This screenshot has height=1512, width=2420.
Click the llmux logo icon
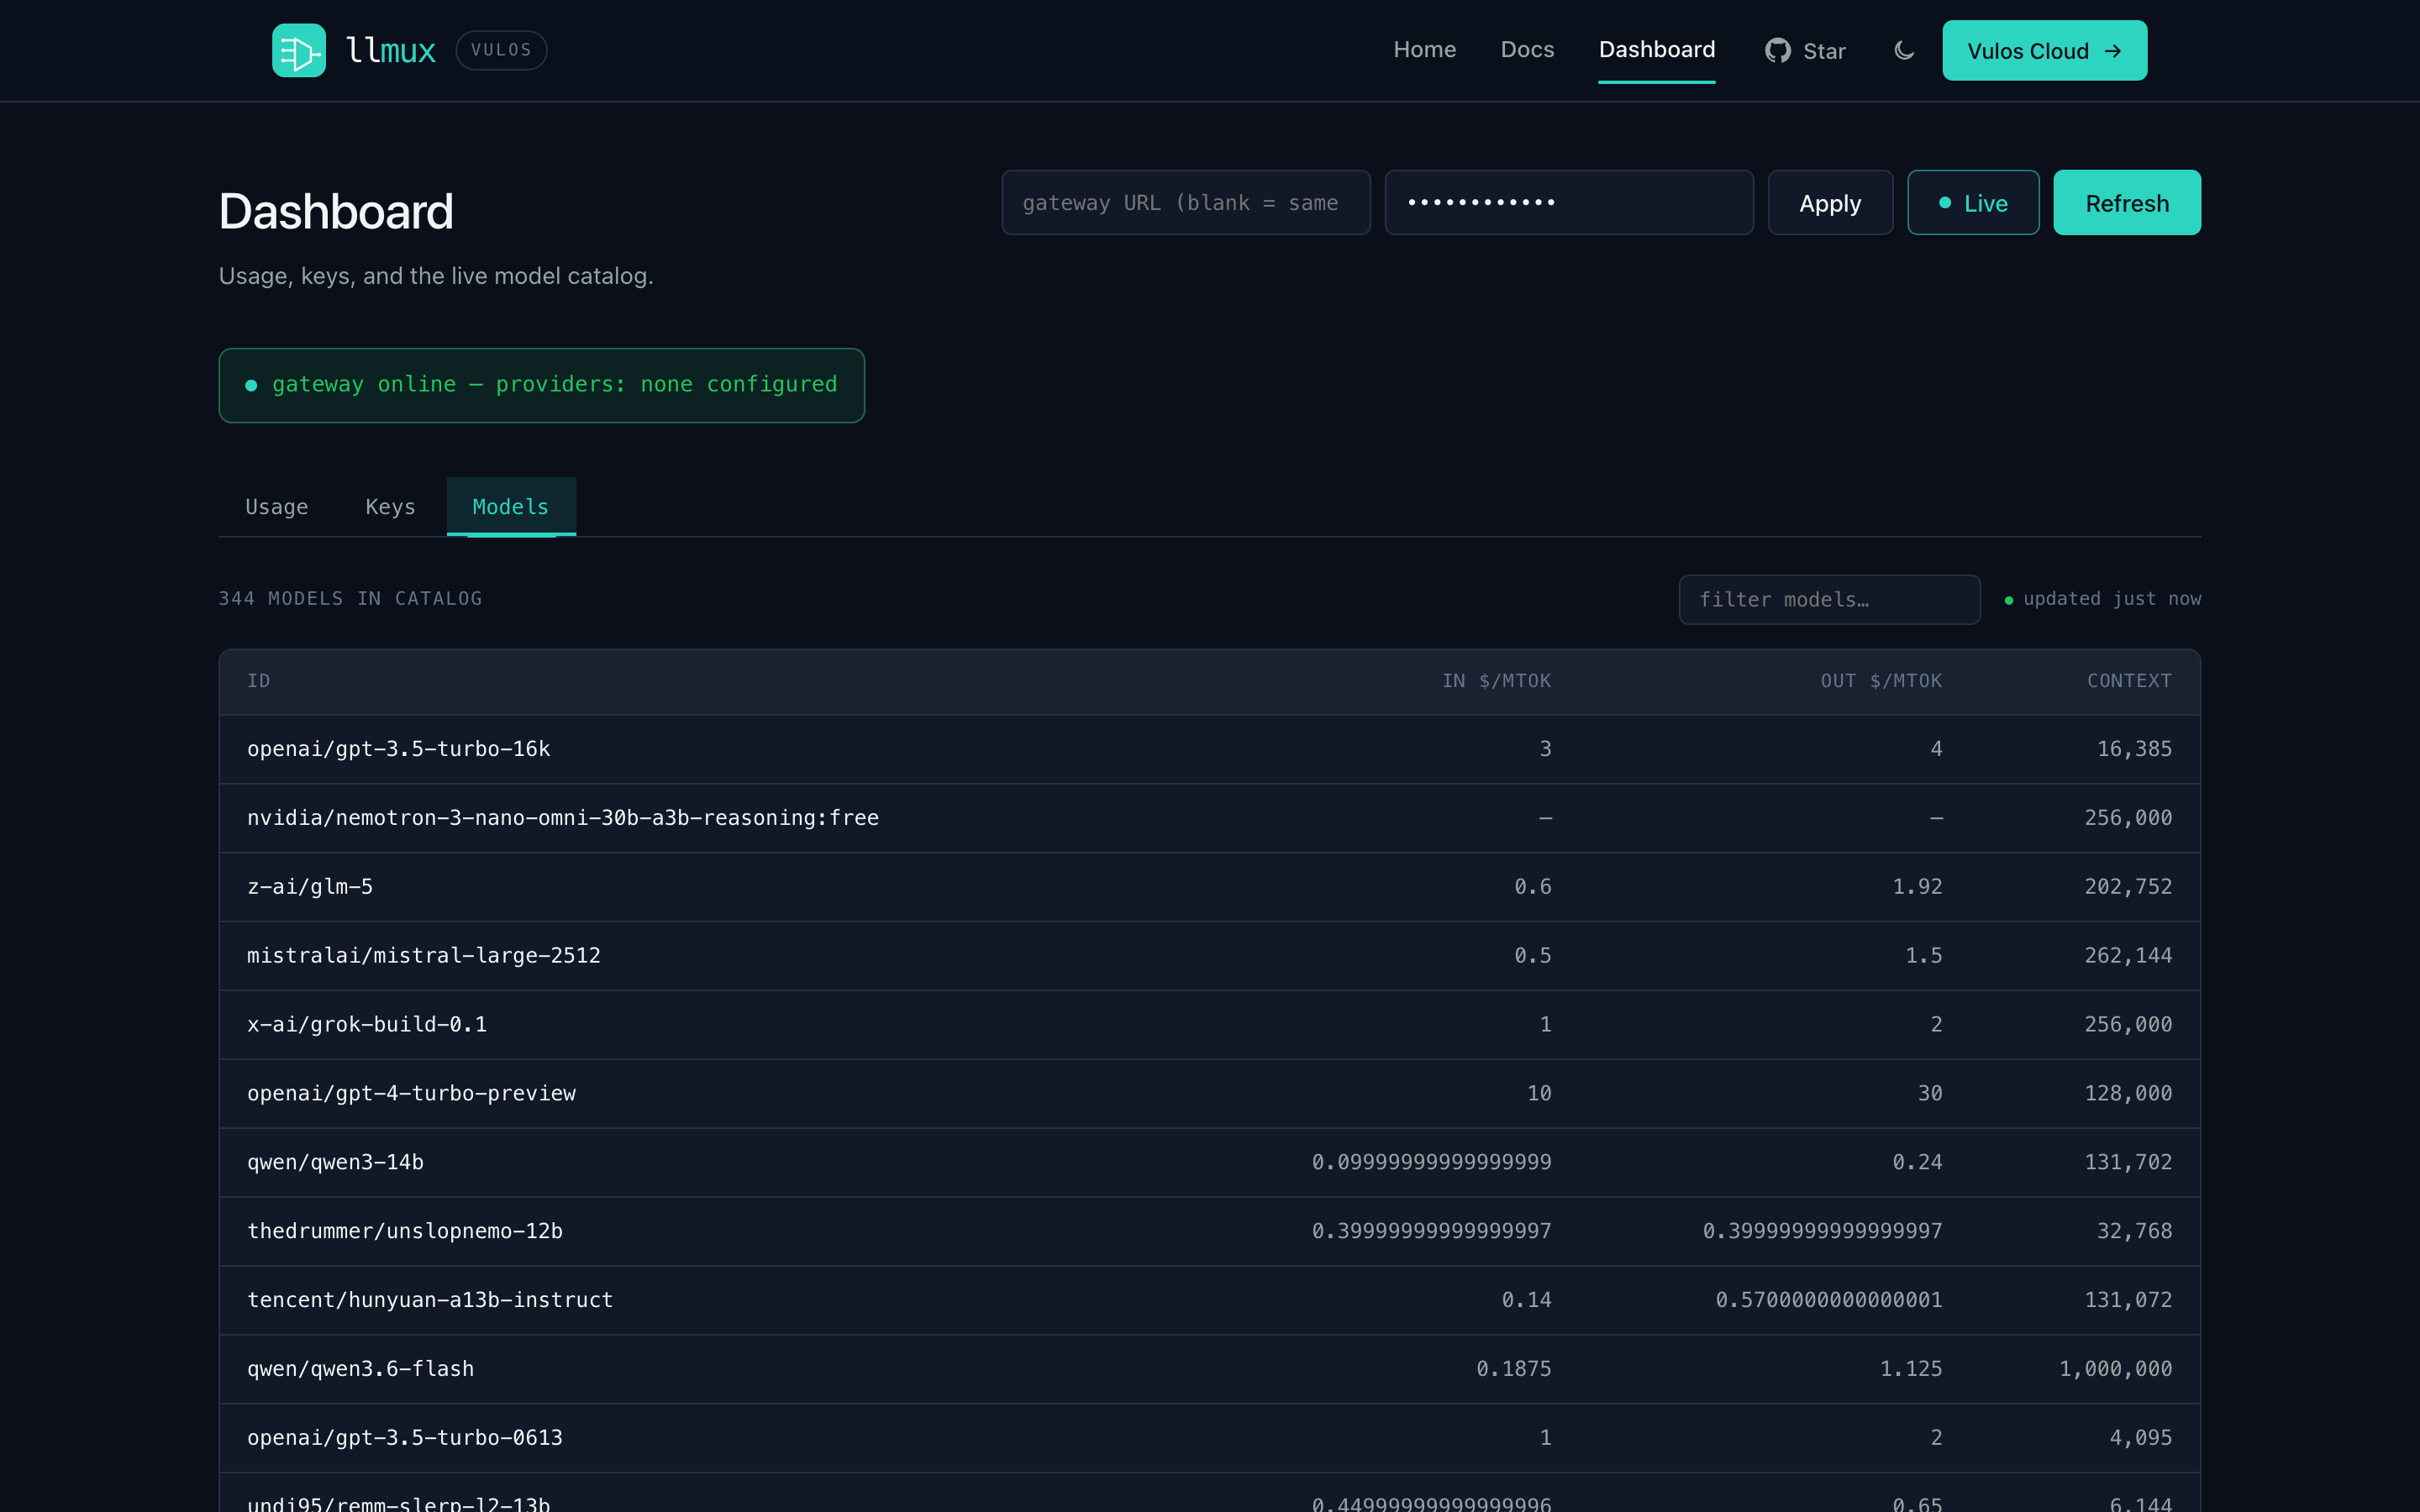click(299, 50)
